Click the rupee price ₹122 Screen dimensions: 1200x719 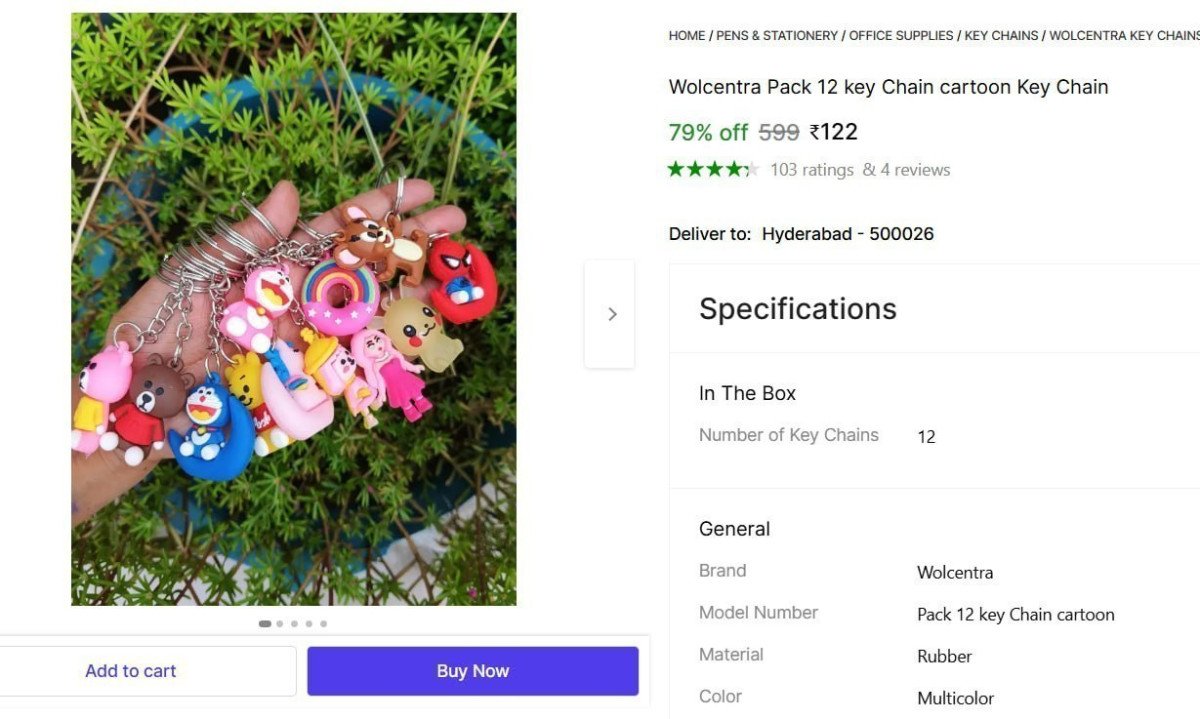point(834,131)
